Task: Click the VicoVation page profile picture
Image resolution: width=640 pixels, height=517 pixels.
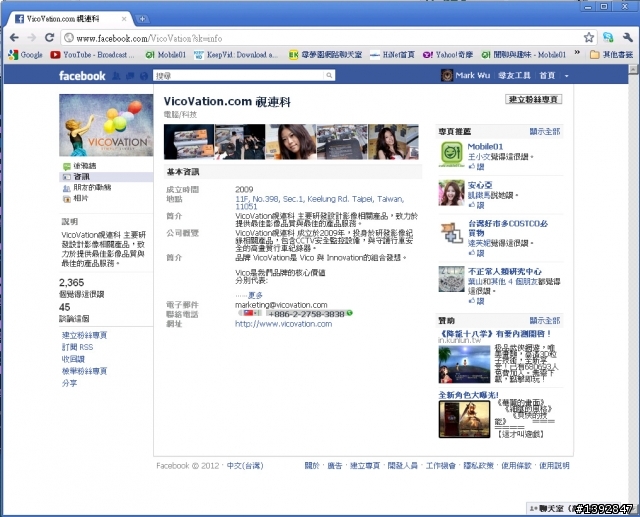Action: [106, 125]
